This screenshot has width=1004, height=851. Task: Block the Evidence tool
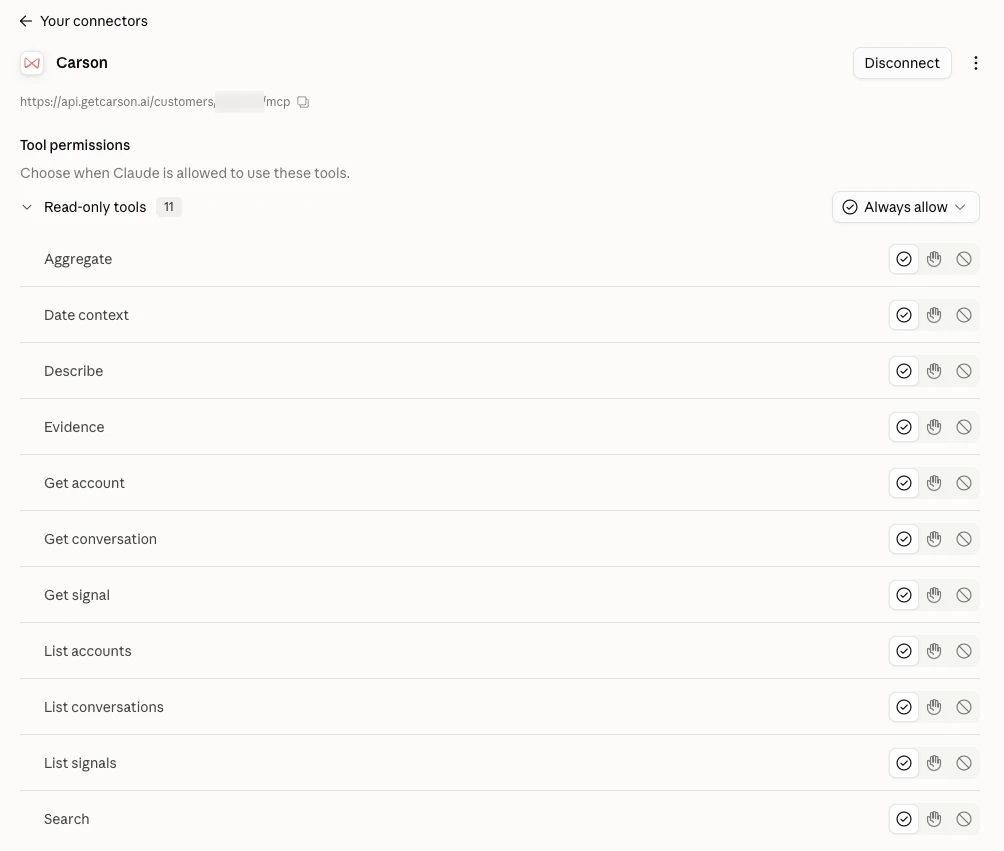(x=964, y=427)
